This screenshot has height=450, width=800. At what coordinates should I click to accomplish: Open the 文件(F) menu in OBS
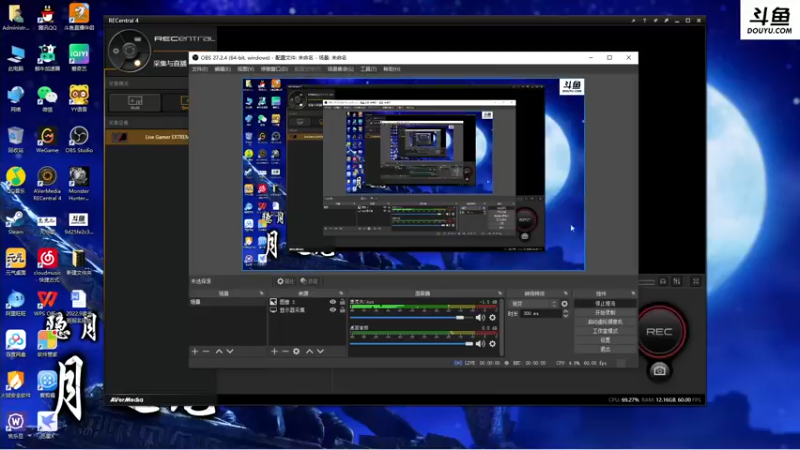tap(199, 69)
